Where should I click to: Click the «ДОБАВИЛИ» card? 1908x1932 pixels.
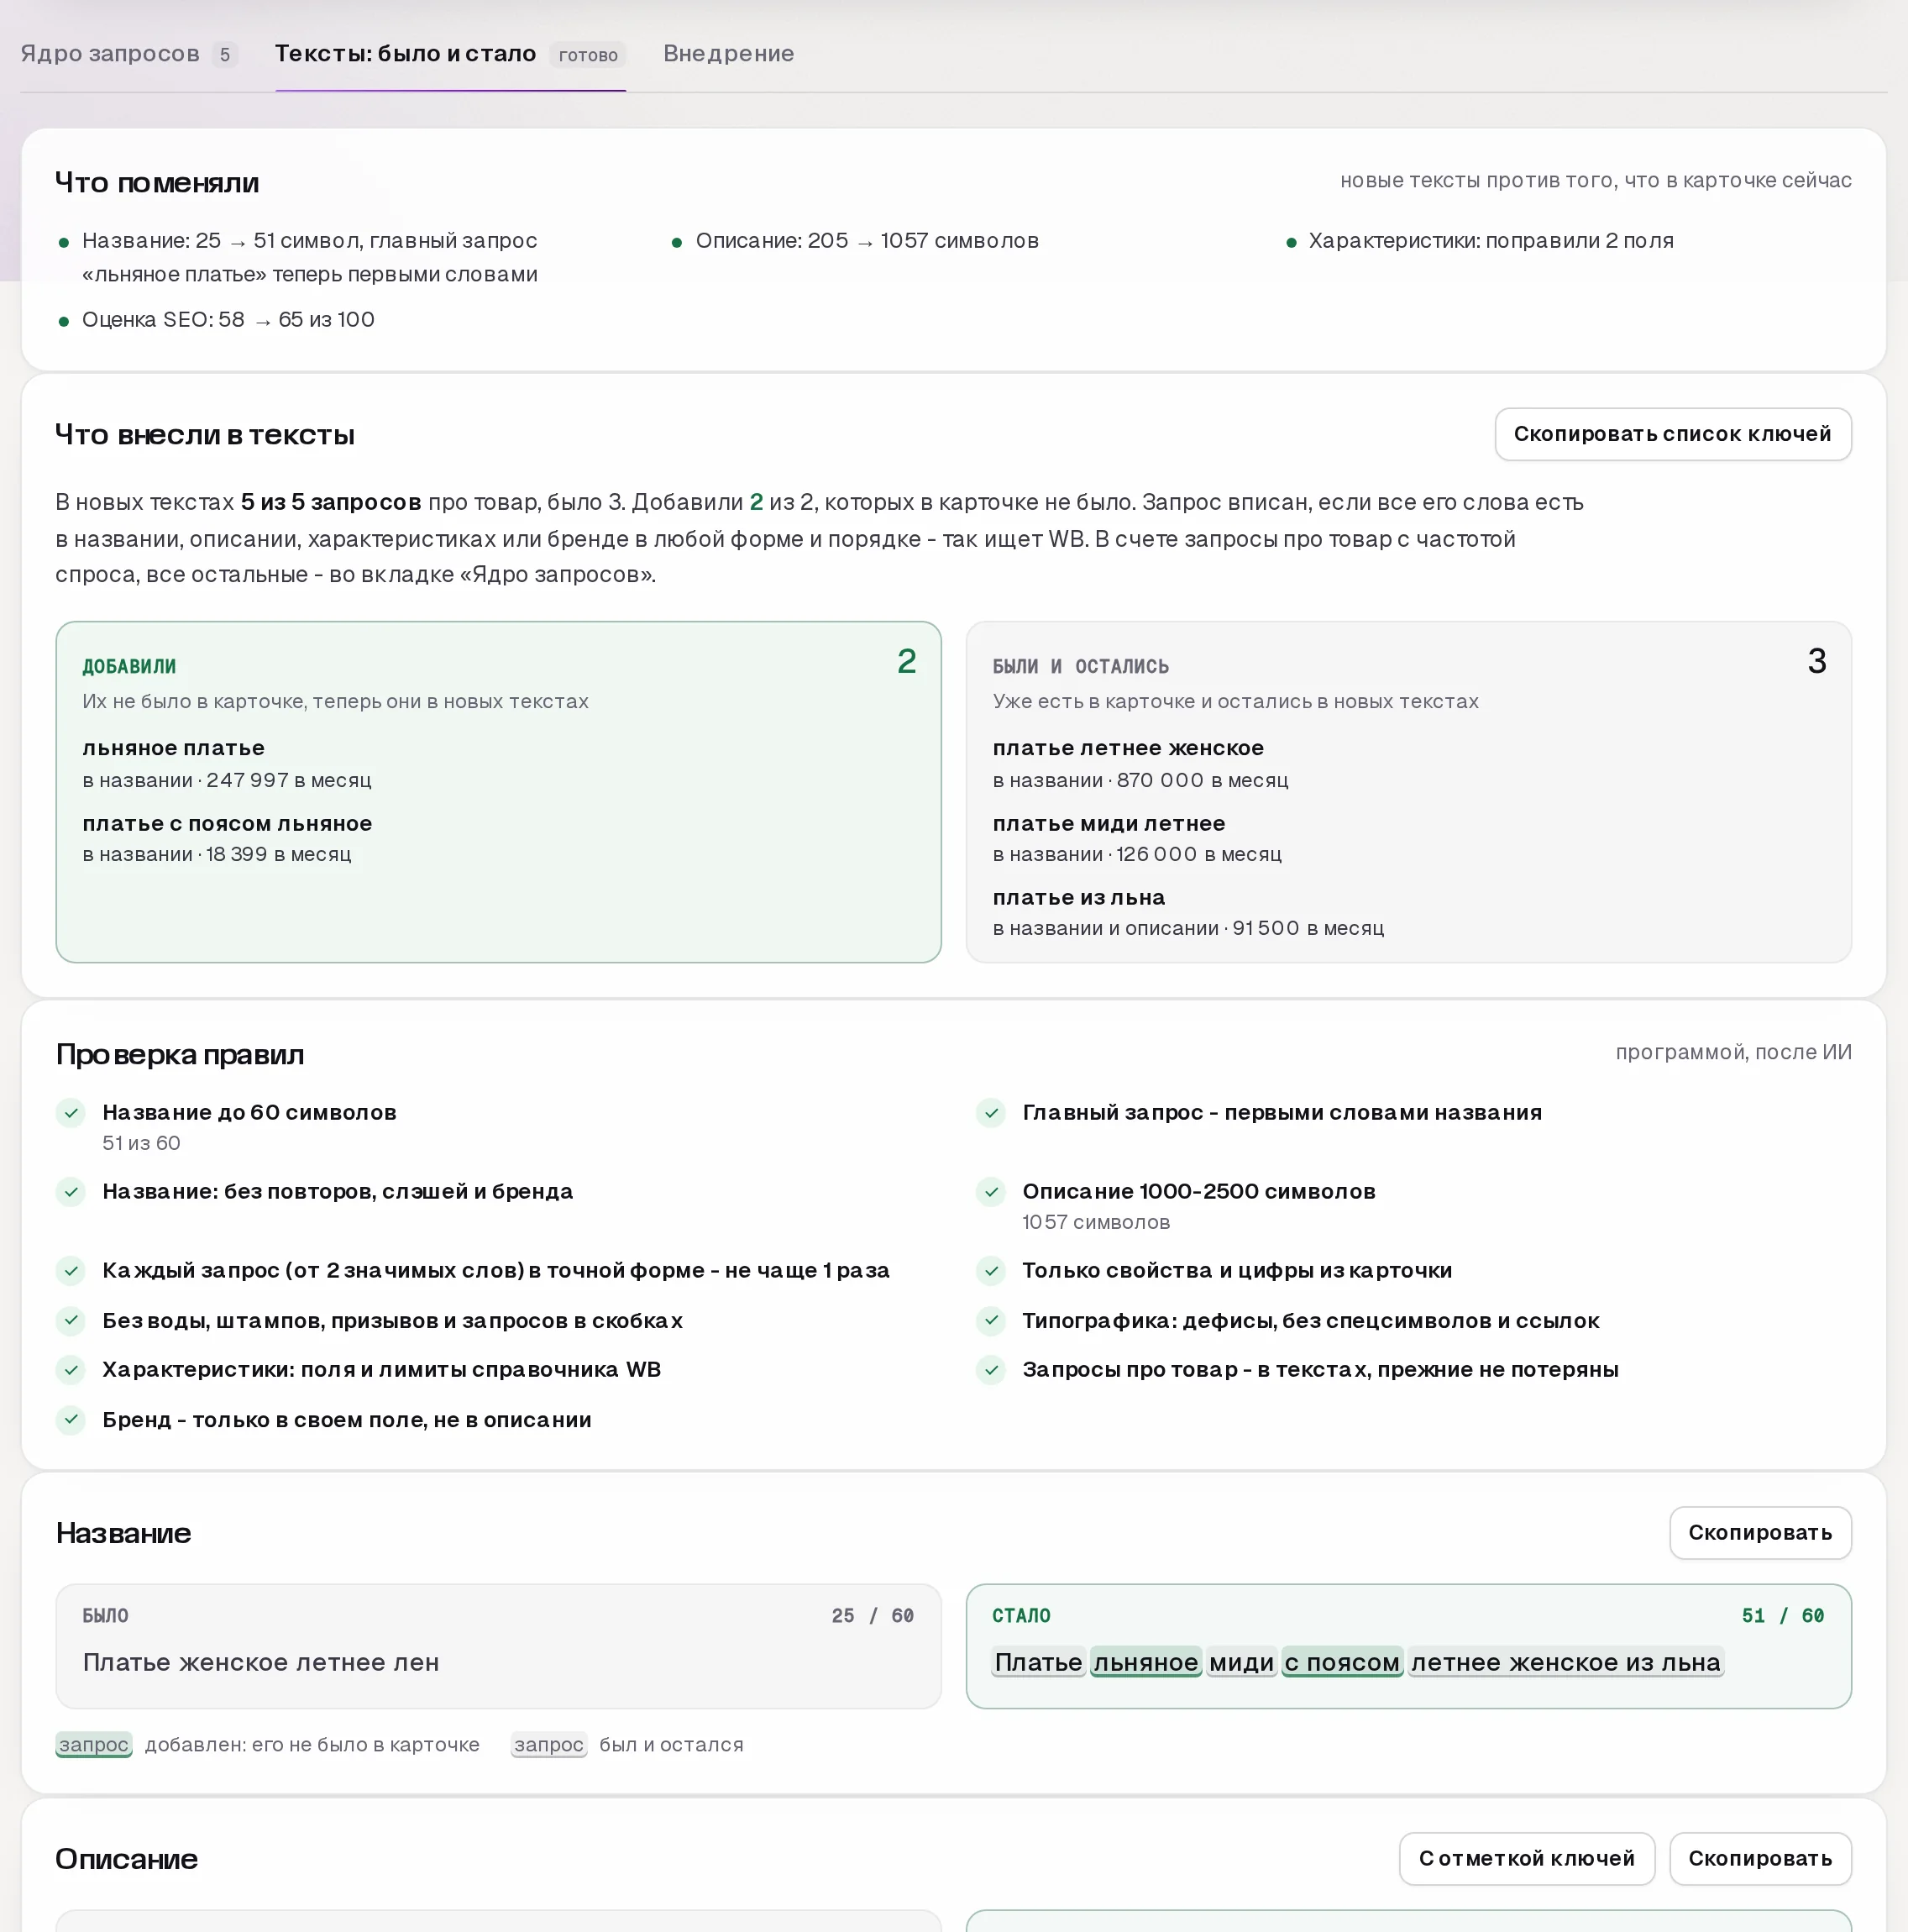[x=498, y=792]
